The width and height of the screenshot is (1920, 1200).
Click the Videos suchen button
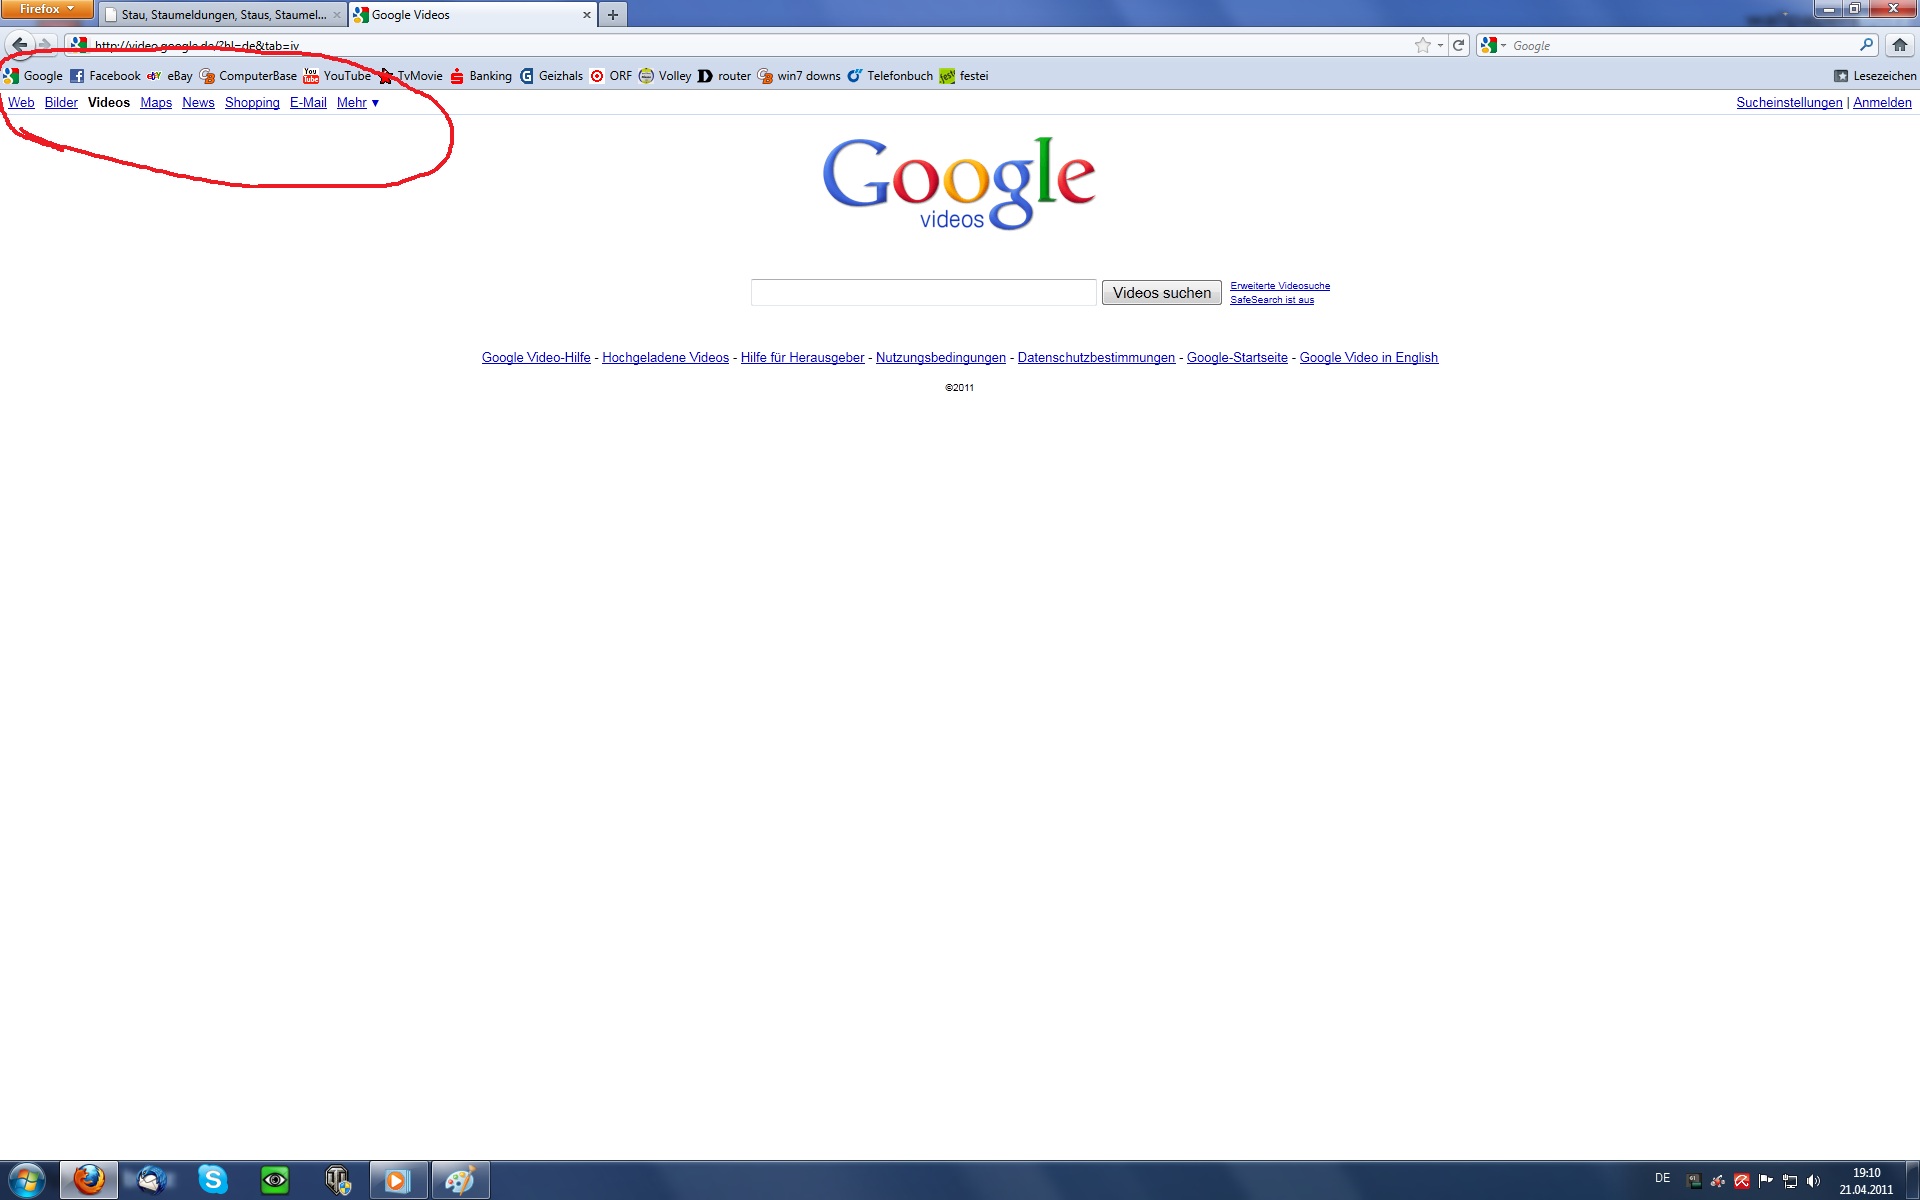[1162, 293]
